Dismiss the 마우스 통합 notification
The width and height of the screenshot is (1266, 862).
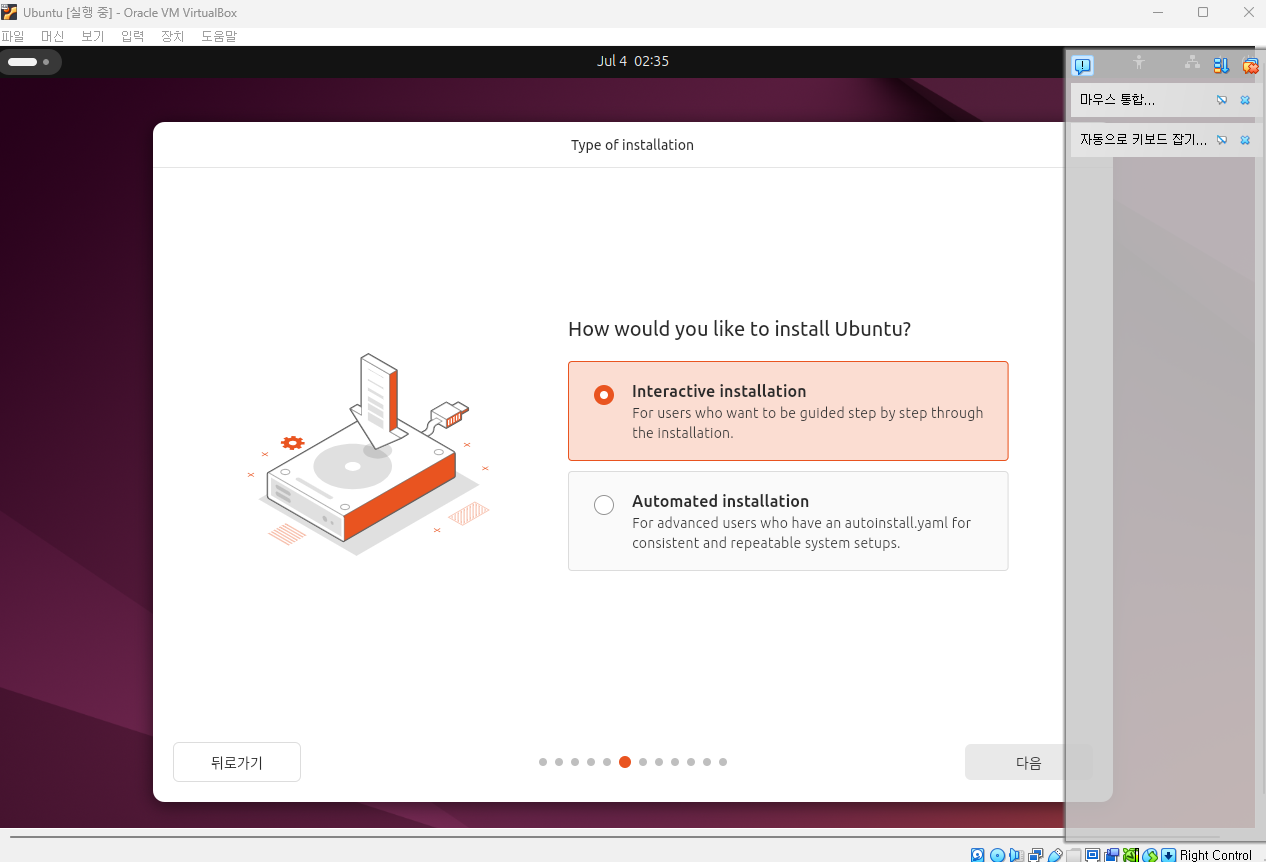tap(1245, 100)
